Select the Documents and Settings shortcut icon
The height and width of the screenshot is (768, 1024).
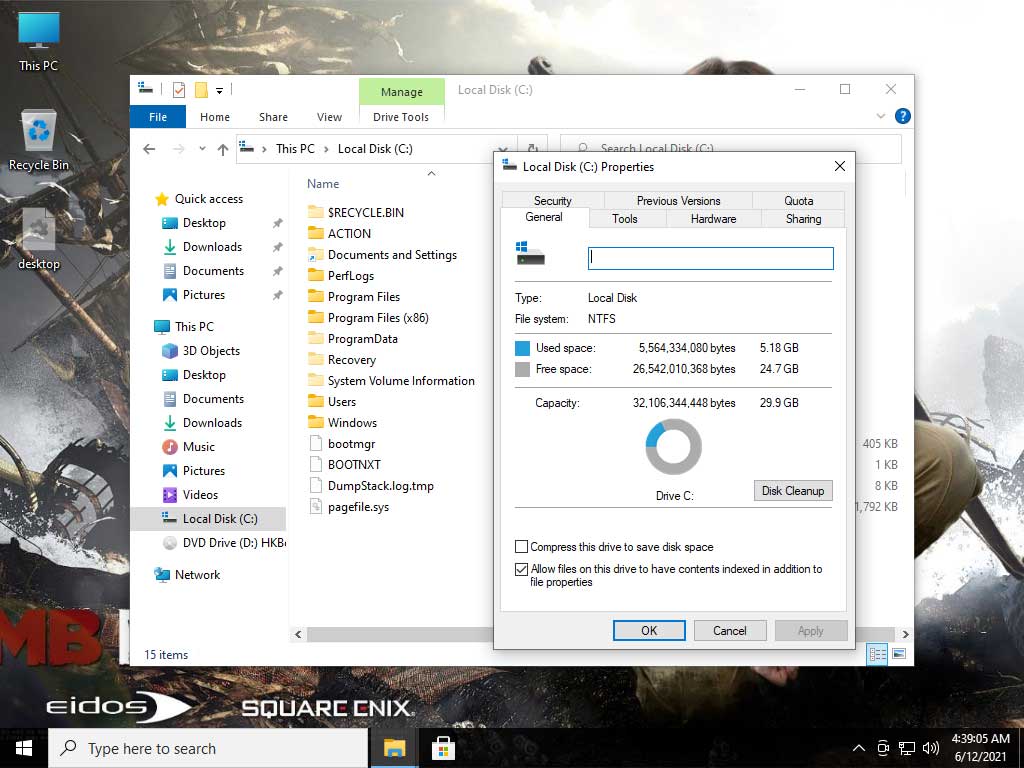point(316,254)
